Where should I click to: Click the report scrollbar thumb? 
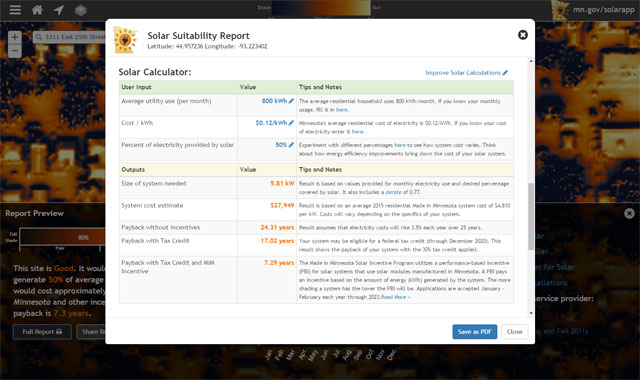point(531,216)
